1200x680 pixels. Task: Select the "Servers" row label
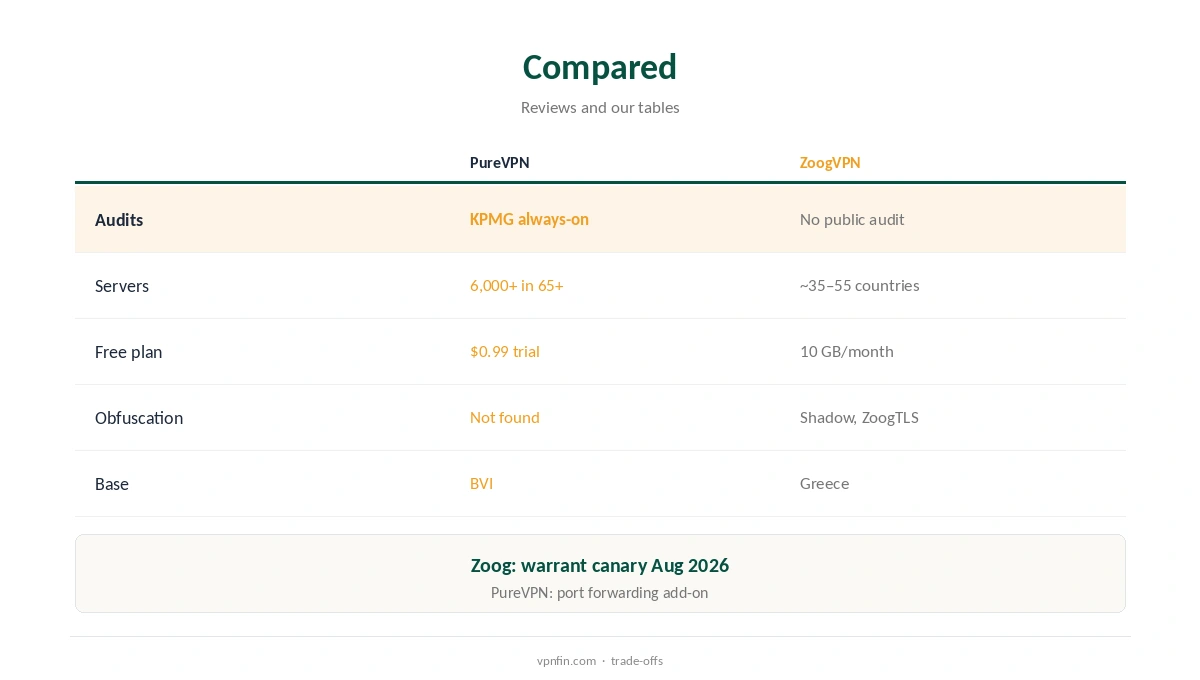click(122, 286)
